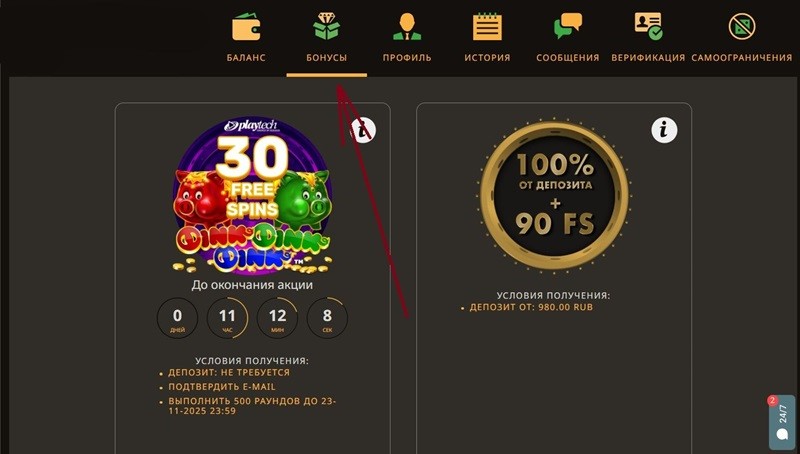Click info icon on 30 free spins card
The height and width of the screenshot is (454, 800).
[x=363, y=130]
